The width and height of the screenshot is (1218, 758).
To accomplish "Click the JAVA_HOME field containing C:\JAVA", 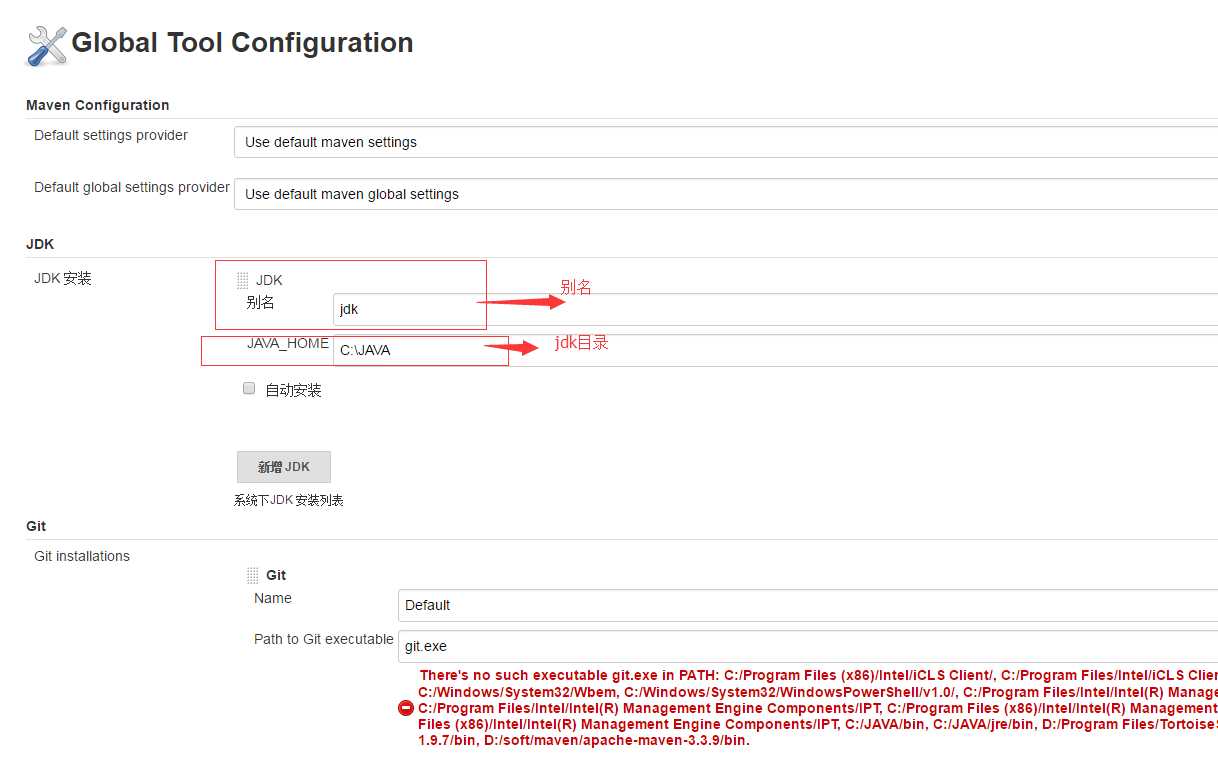I will coord(775,351).
